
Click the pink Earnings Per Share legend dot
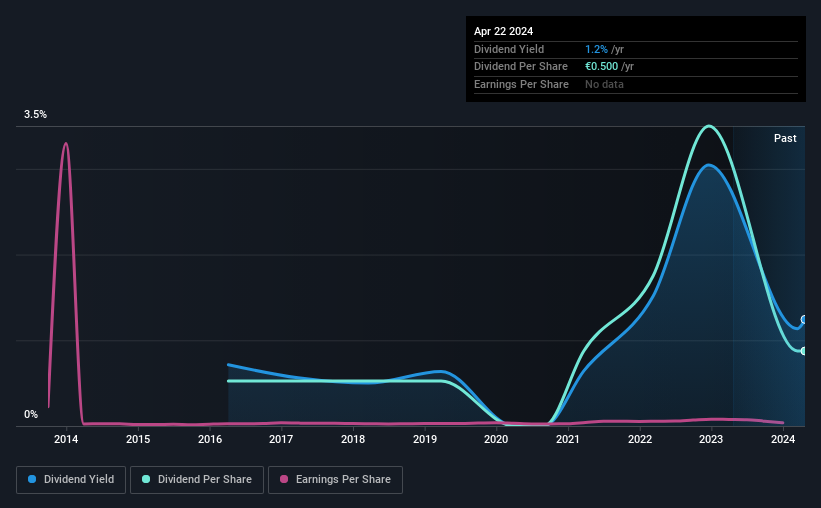[284, 479]
